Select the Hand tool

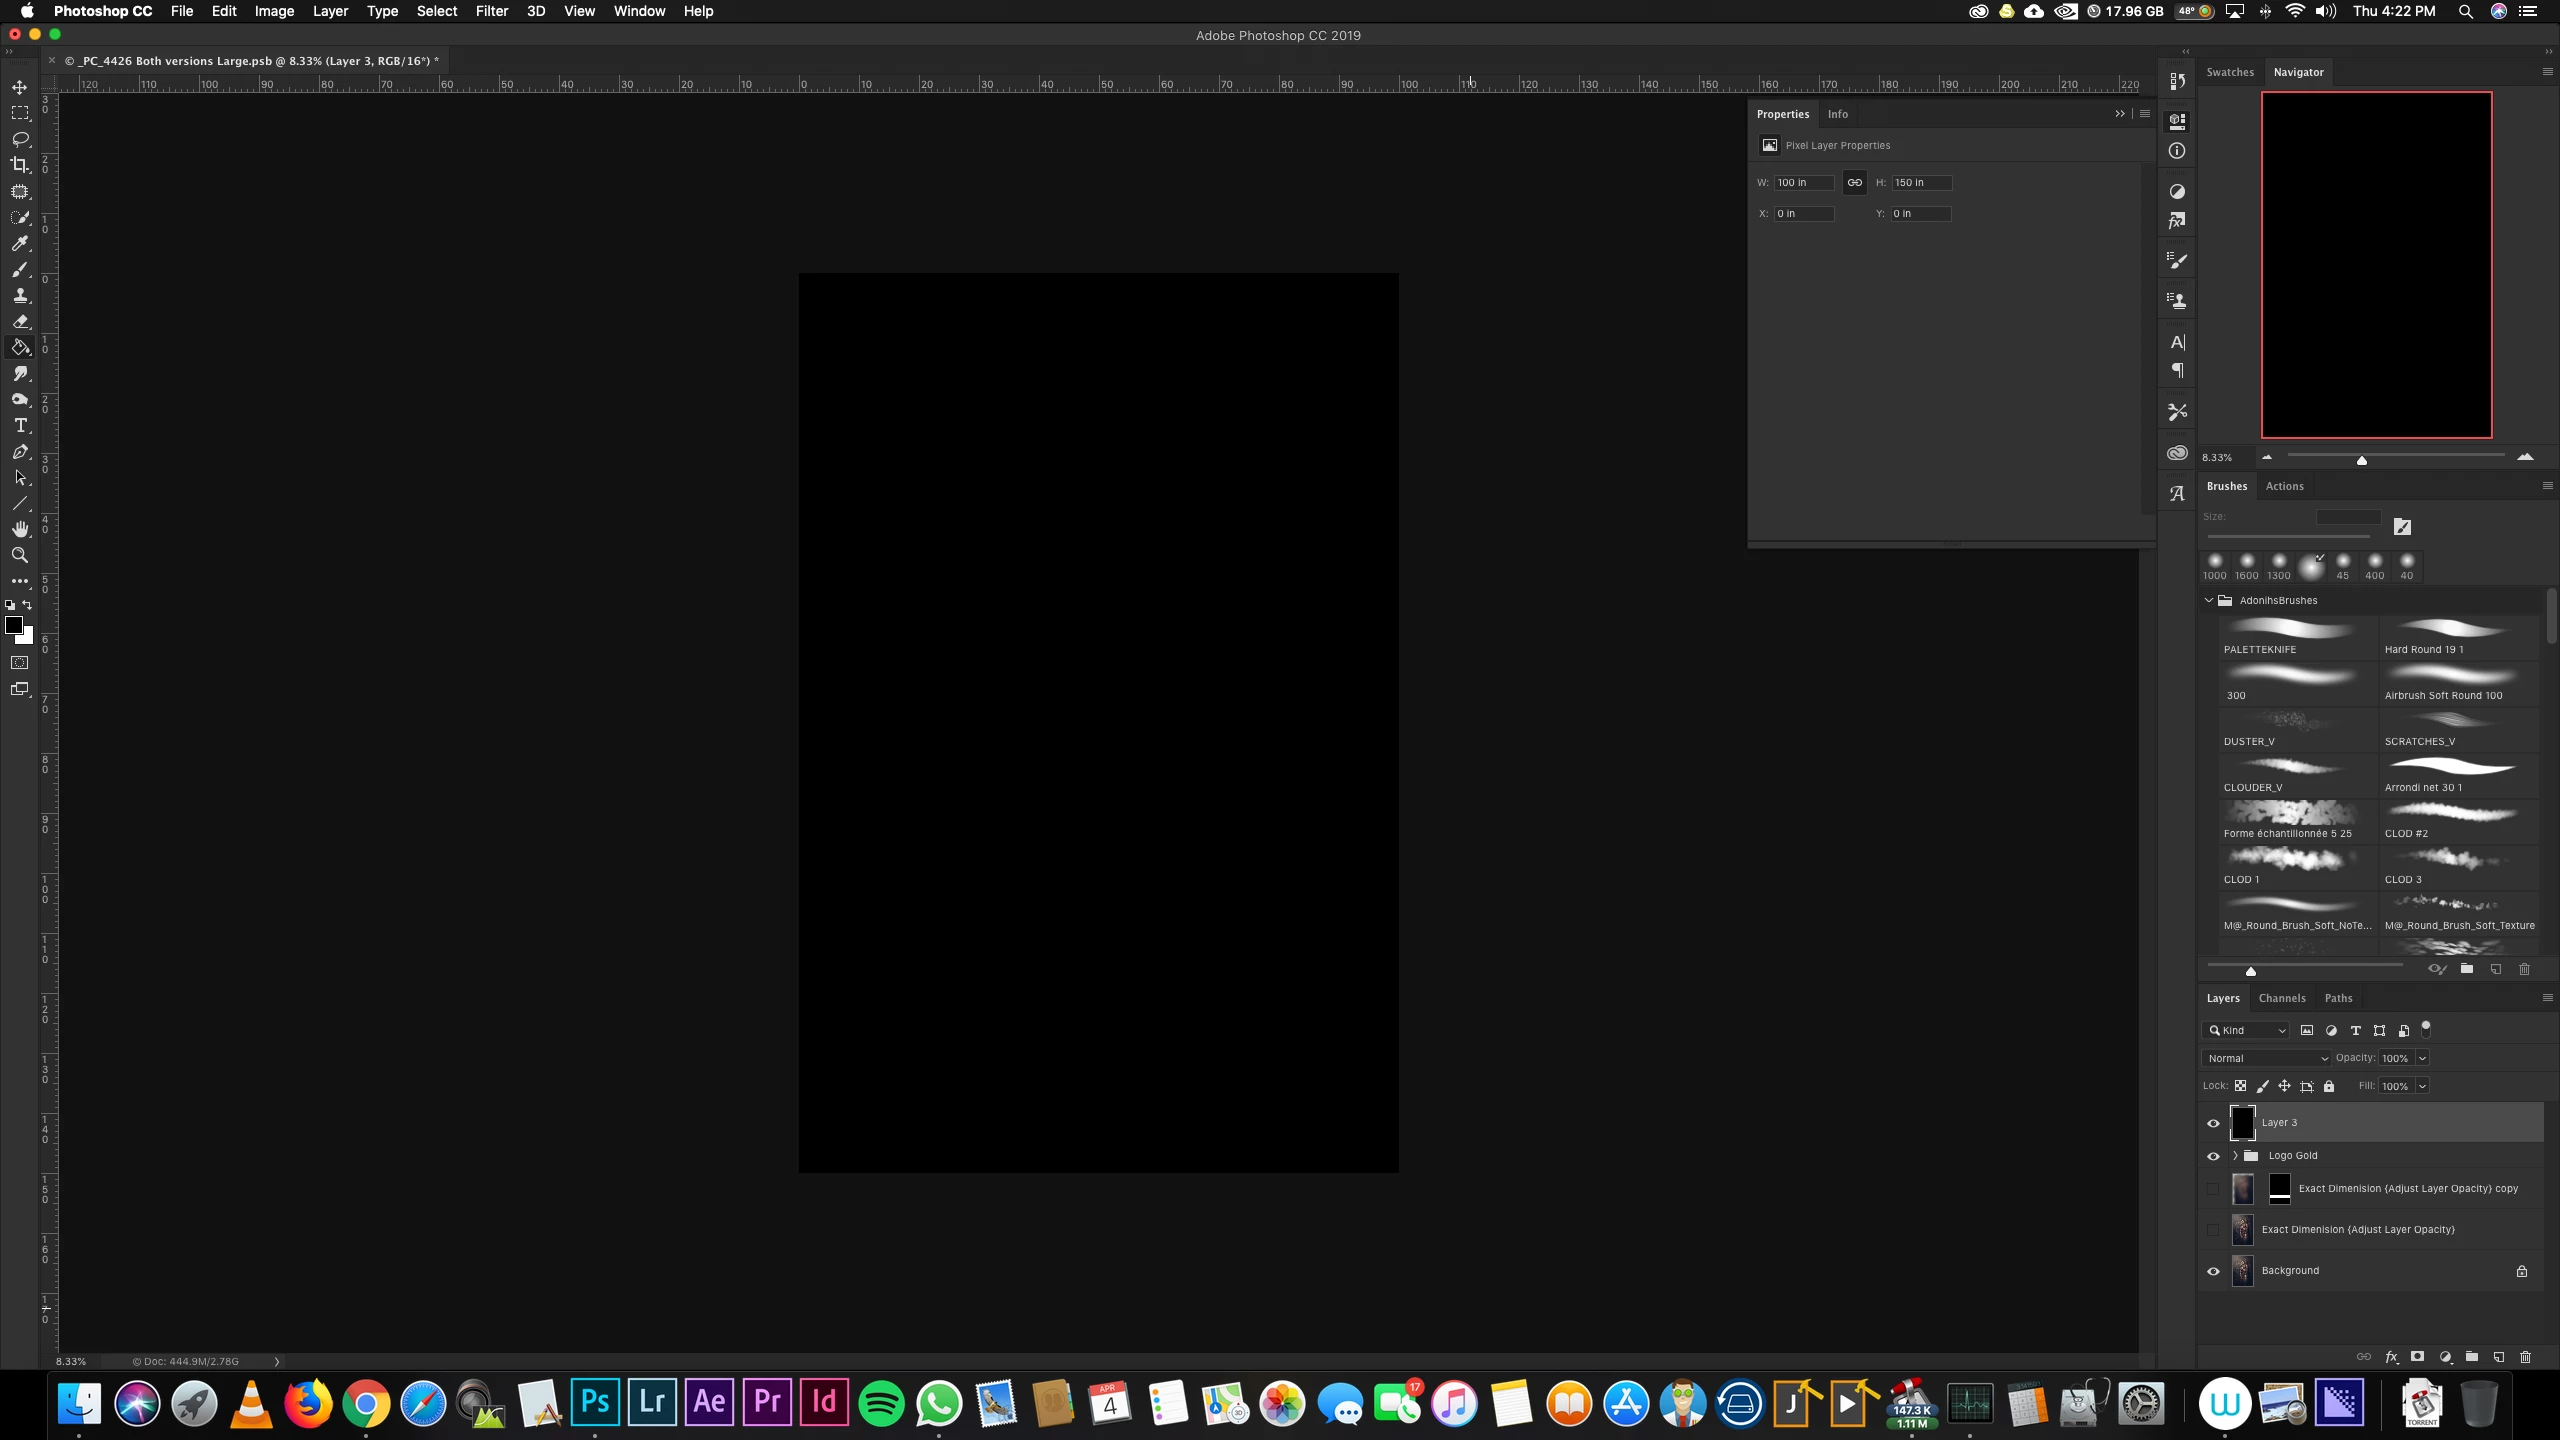[x=20, y=529]
